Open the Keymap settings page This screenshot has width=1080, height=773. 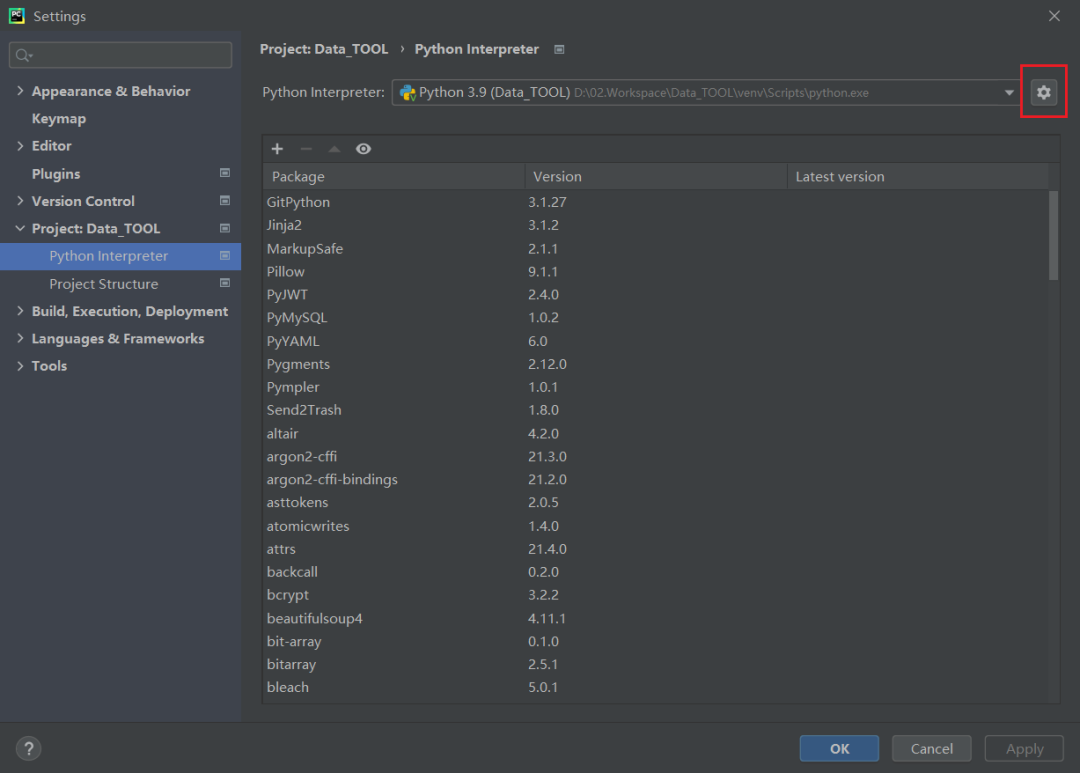[59, 119]
